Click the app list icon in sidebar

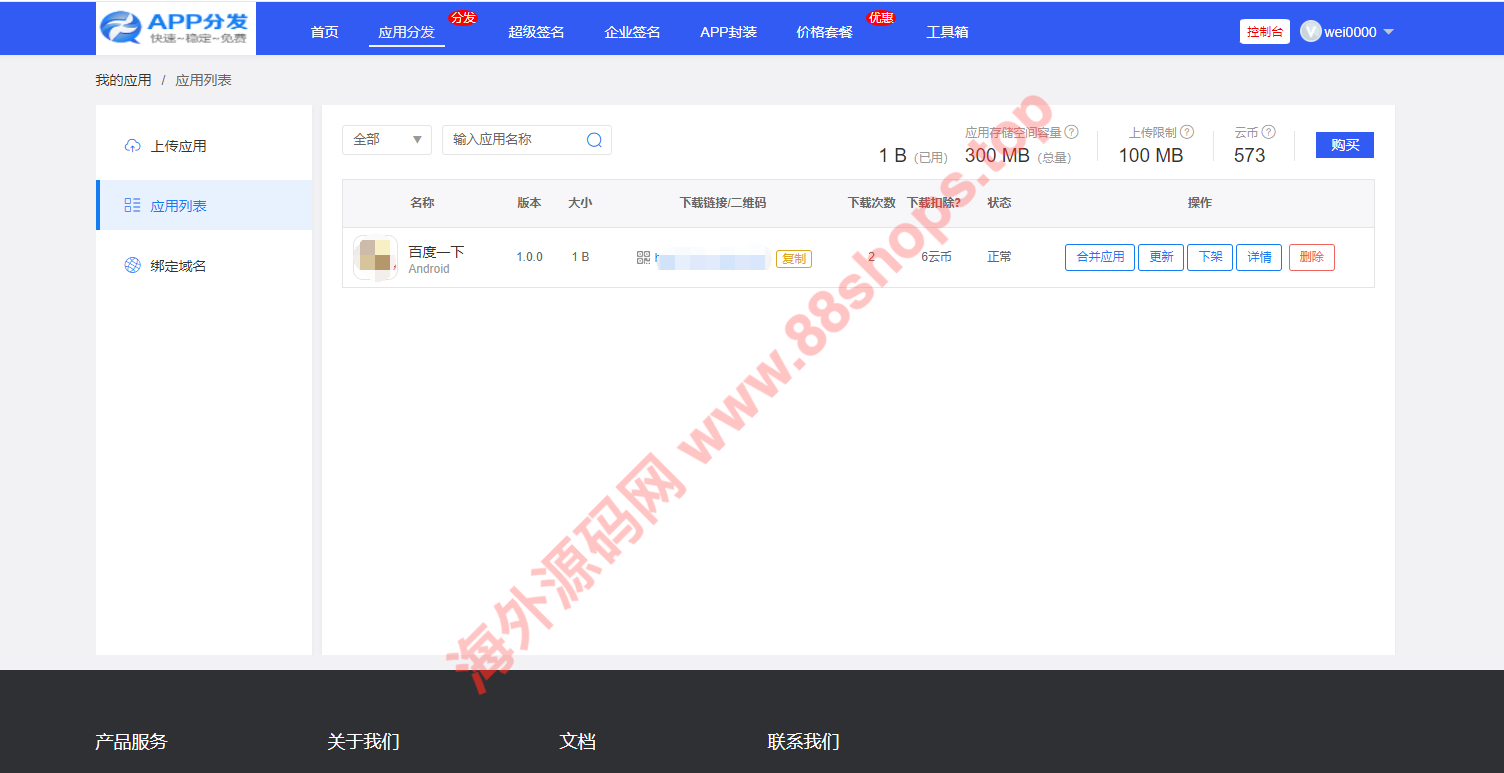click(x=132, y=206)
